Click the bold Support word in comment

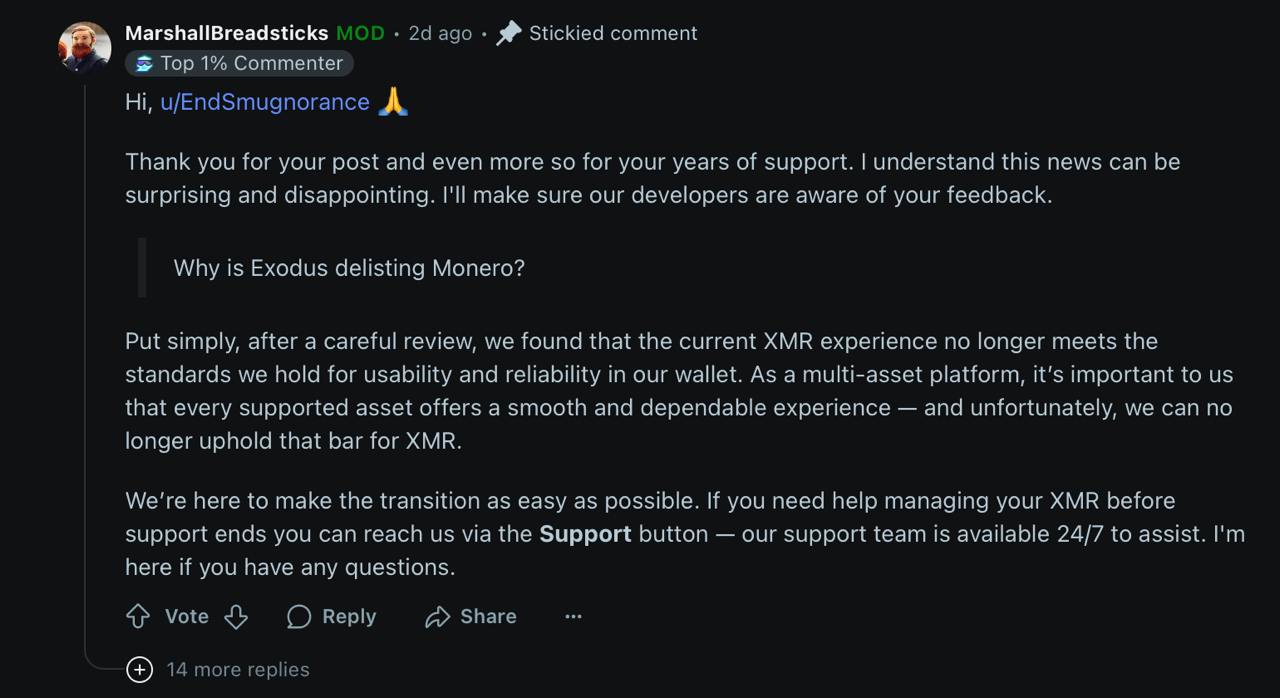pyautogui.click(x=585, y=534)
